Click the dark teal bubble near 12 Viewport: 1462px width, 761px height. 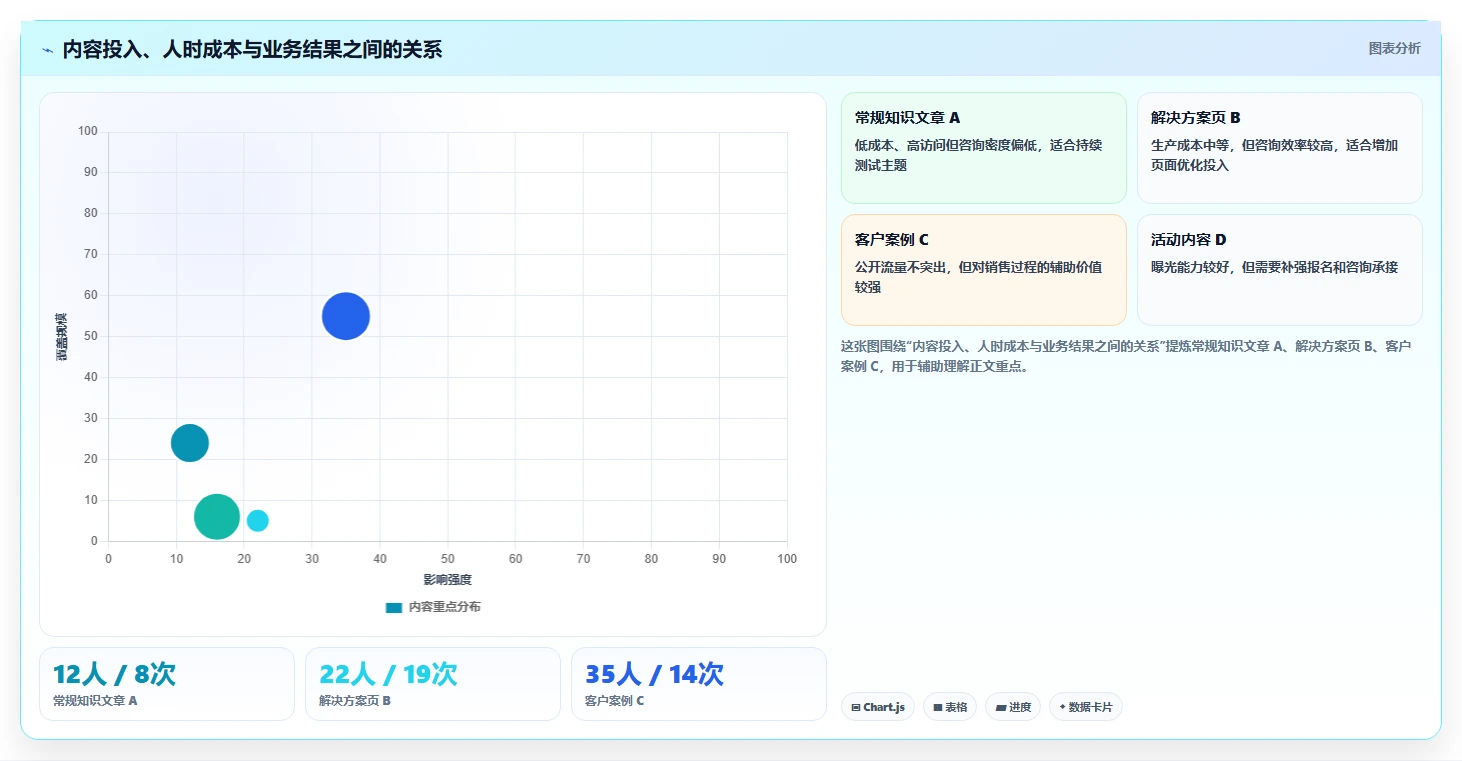tap(190, 443)
